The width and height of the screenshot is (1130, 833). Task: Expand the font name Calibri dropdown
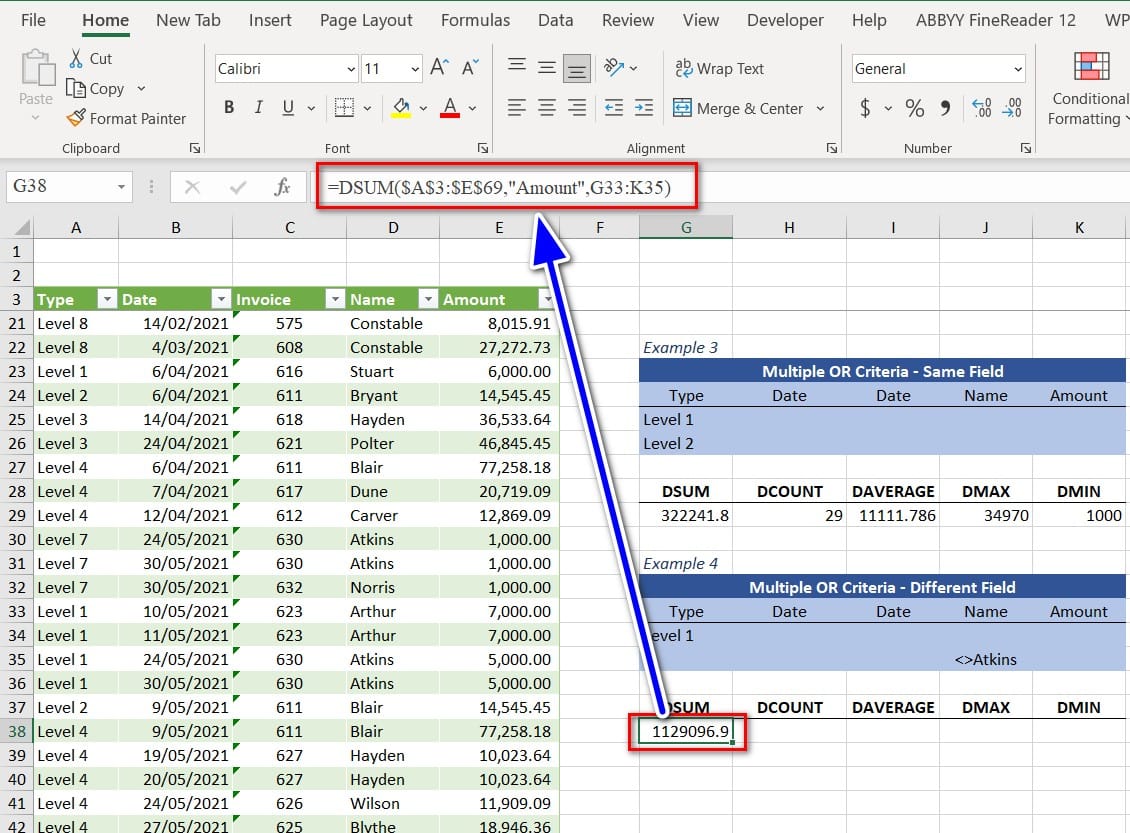coord(351,69)
